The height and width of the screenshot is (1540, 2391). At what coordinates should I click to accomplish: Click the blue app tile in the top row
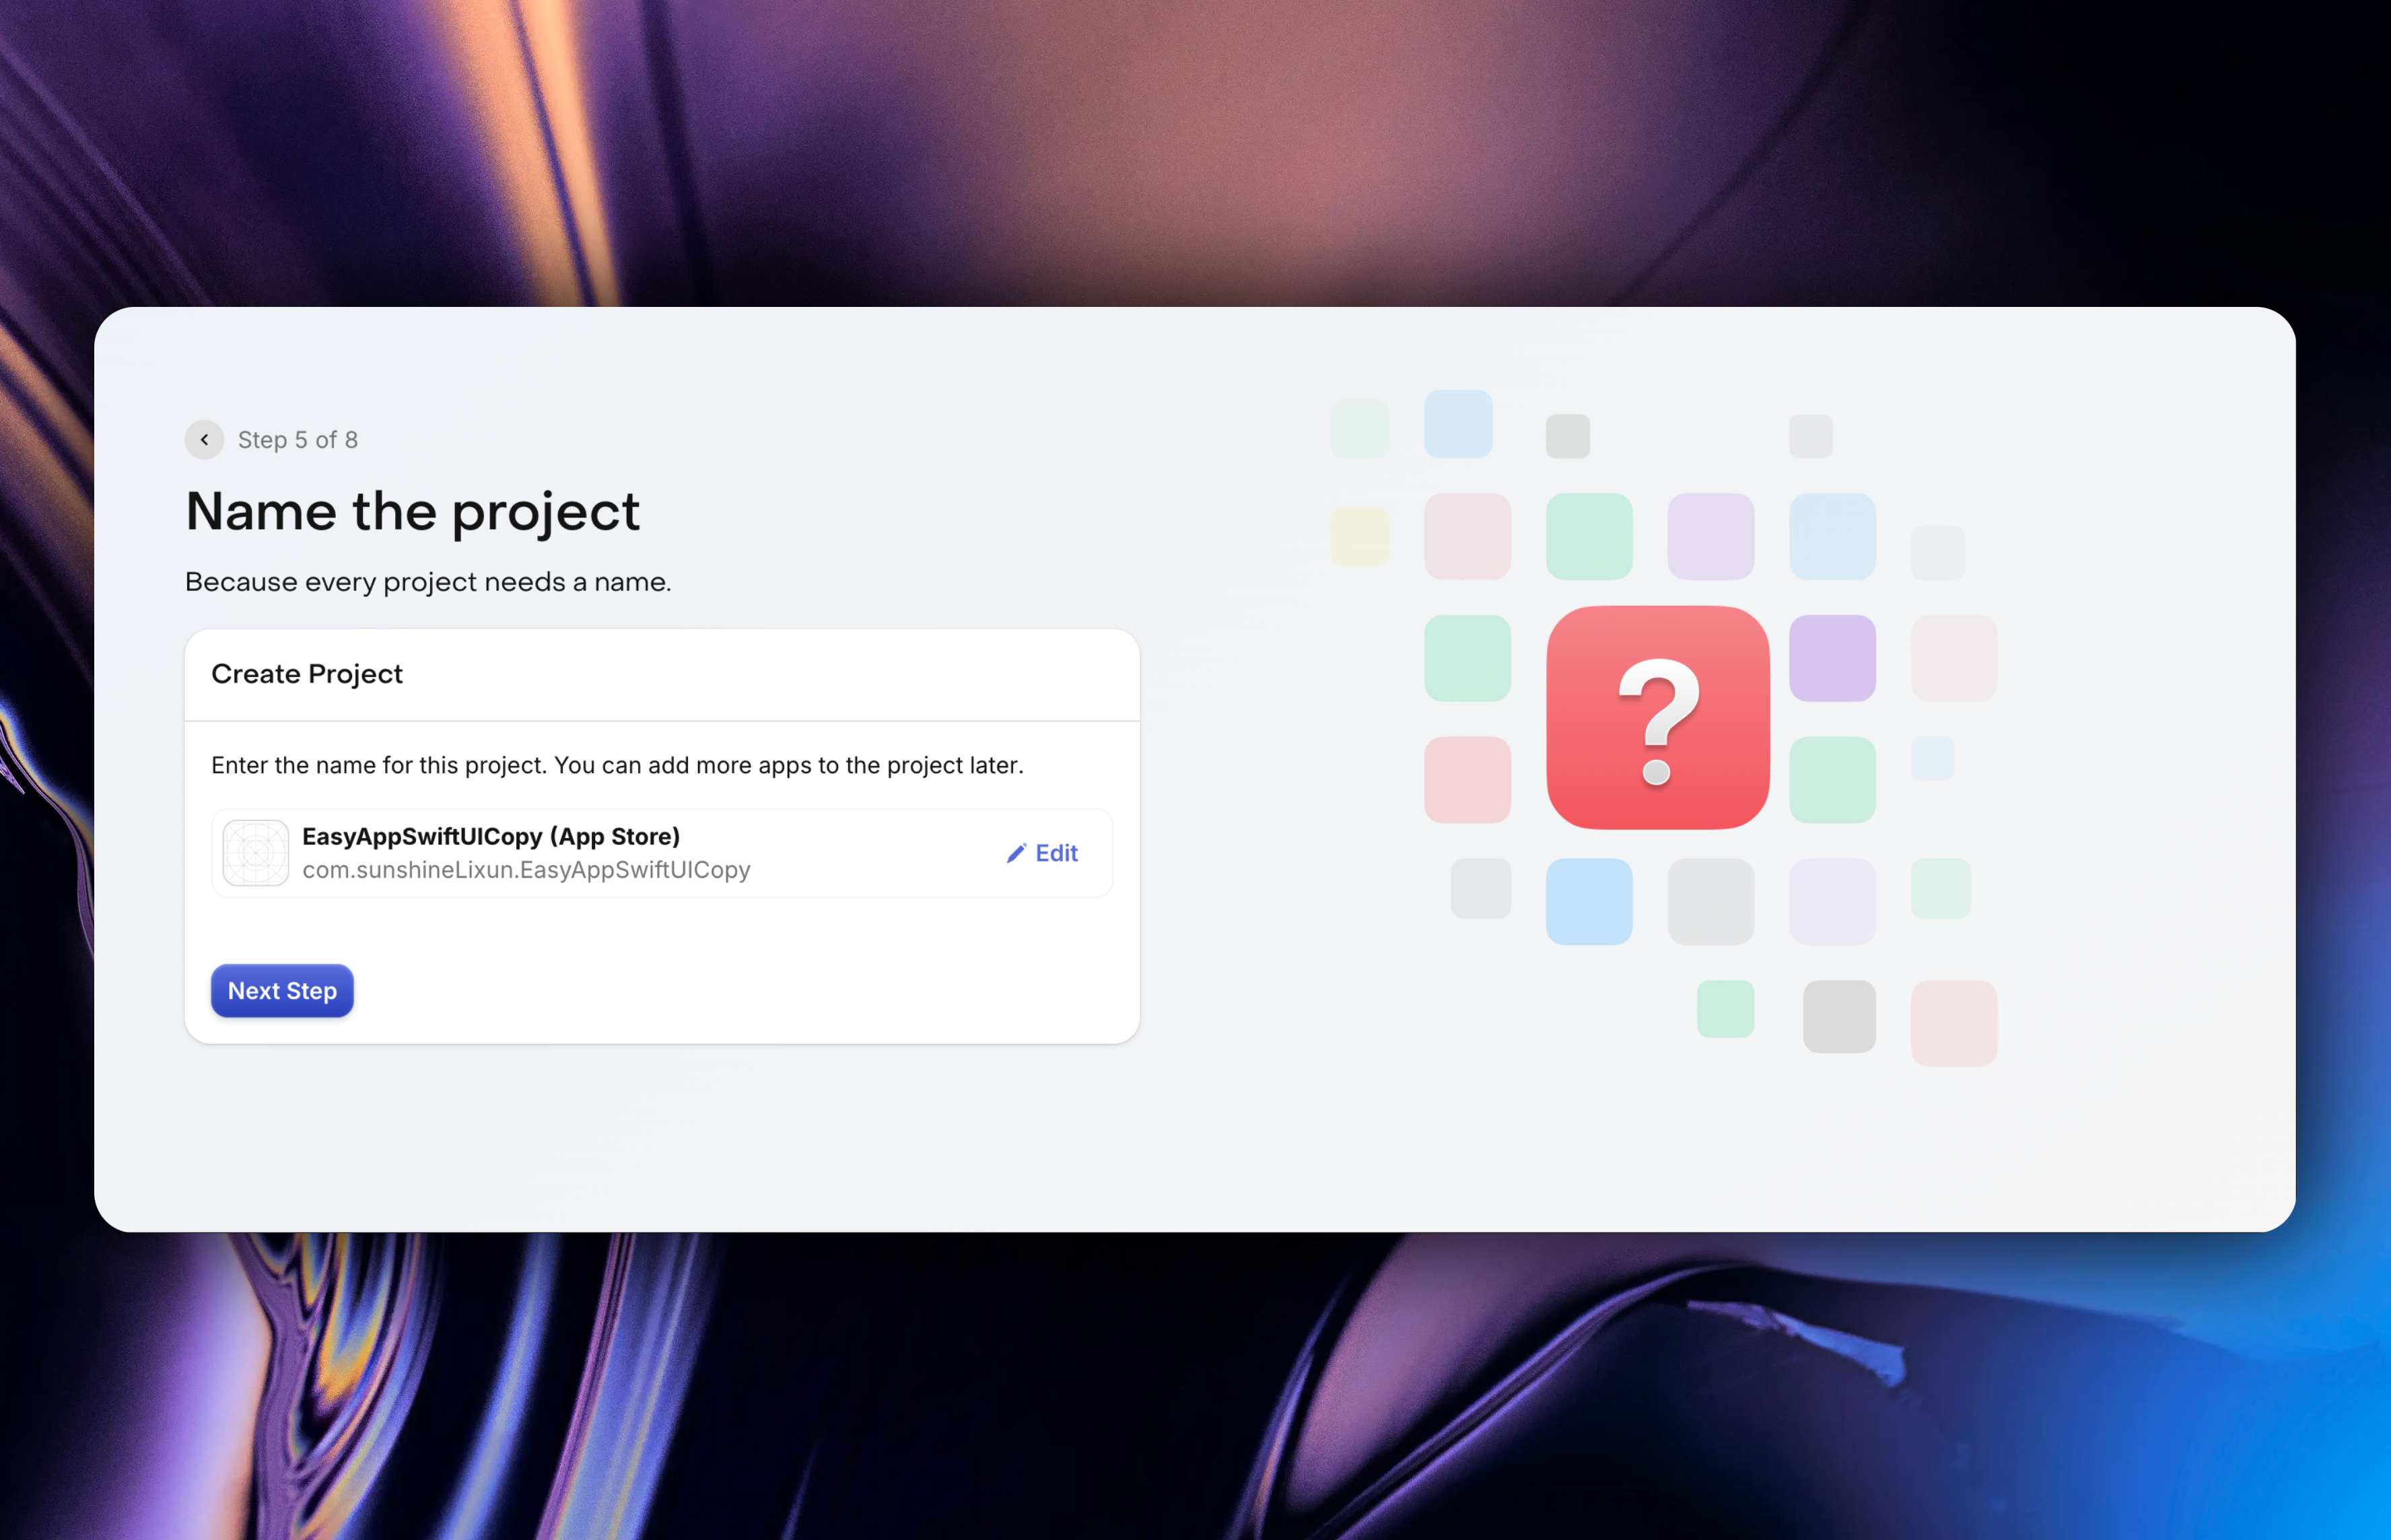pos(1458,425)
